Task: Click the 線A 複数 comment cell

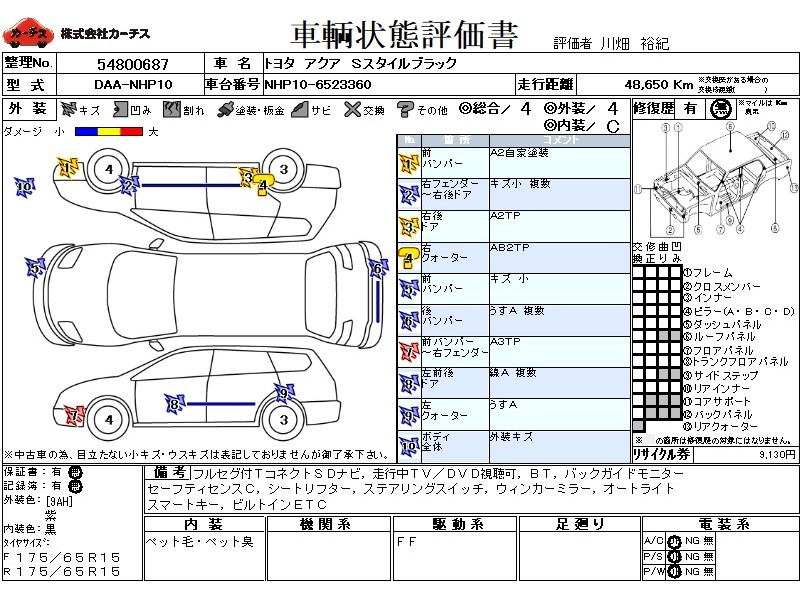Action: pyautogui.click(x=560, y=384)
